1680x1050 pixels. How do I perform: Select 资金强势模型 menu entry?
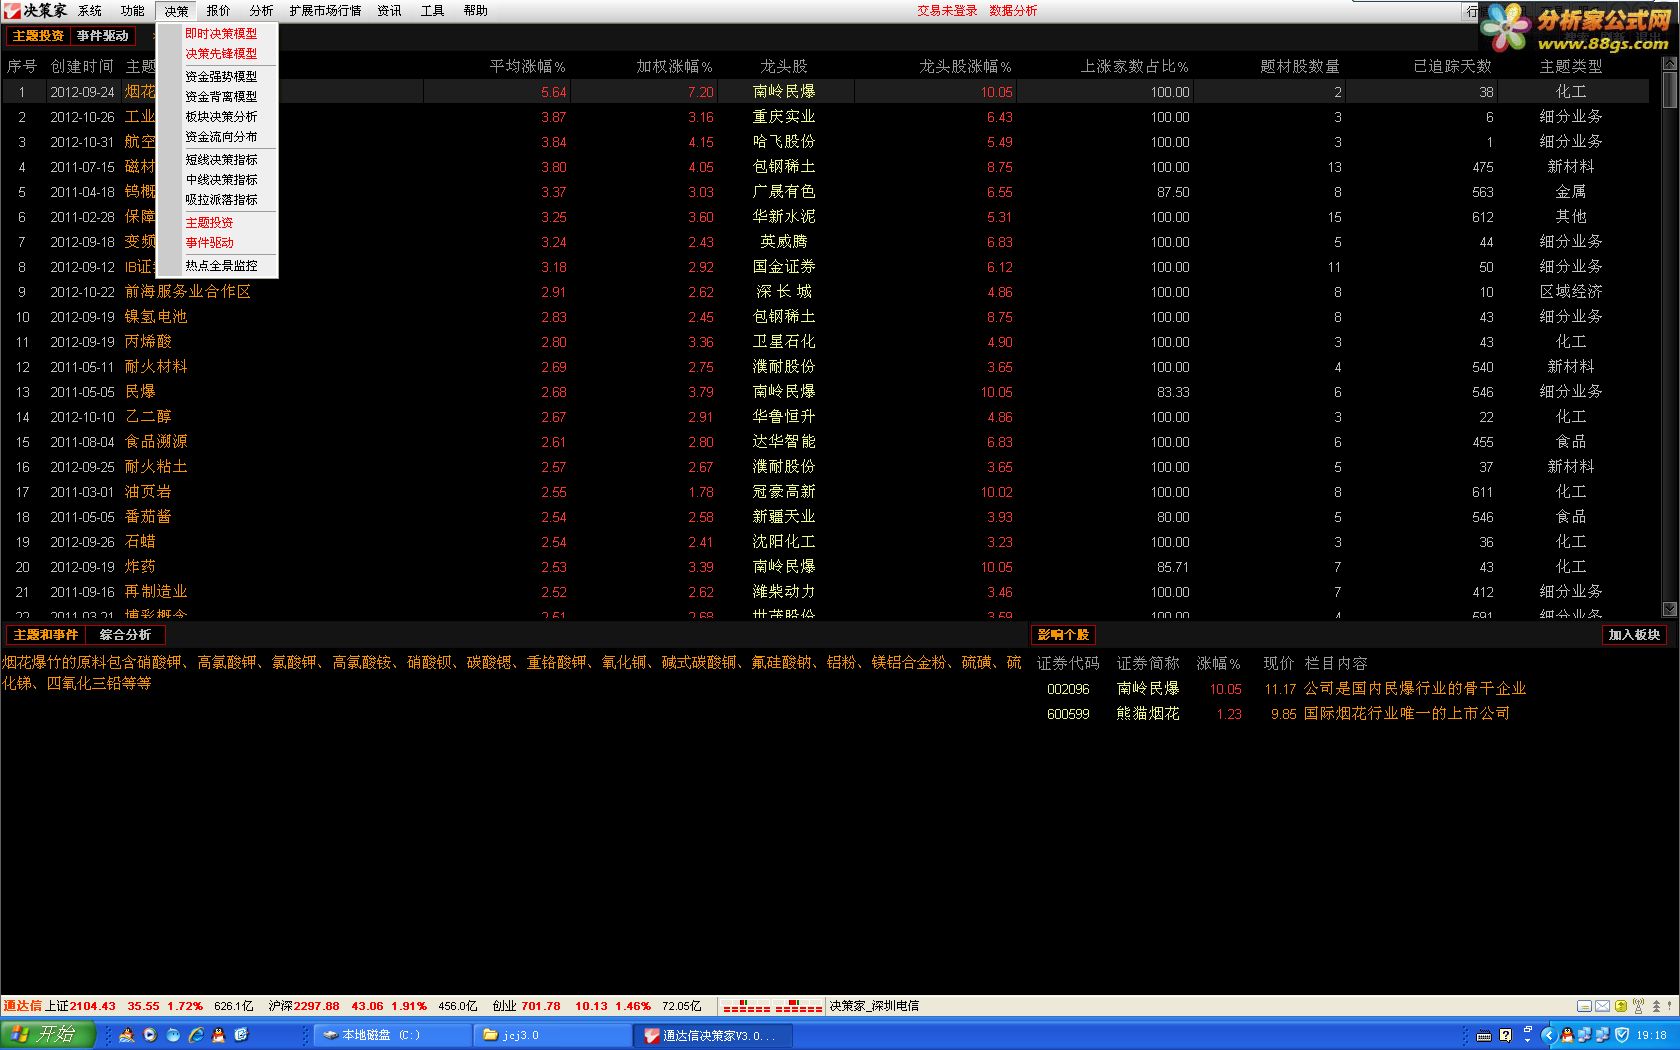coord(218,77)
